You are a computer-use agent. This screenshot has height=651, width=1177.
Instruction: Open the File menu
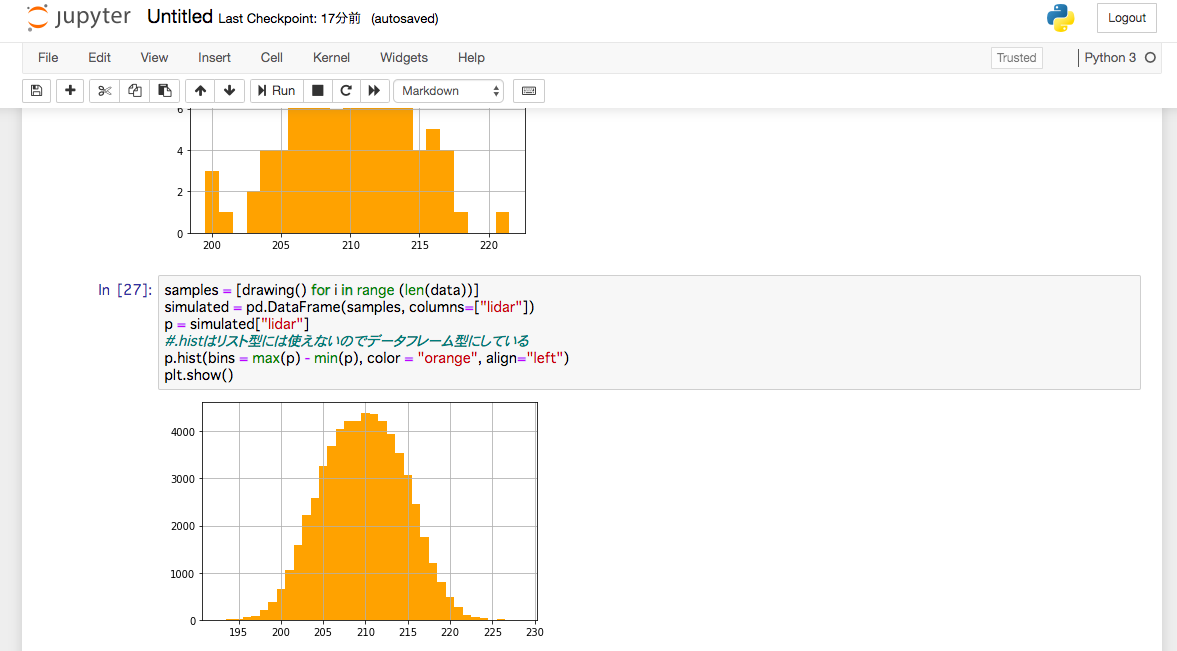pos(48,58)
